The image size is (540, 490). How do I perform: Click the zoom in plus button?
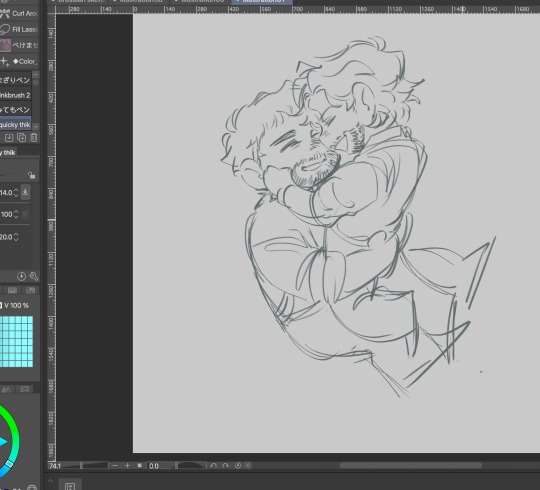point(127,466)
